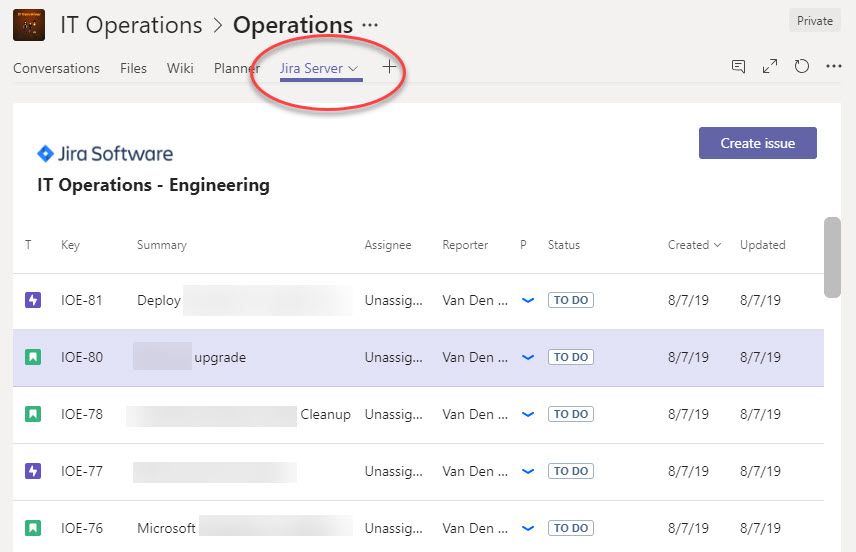Click the Jira Software logo
This screenshot has height=552, width=856.
coord(105,153)
